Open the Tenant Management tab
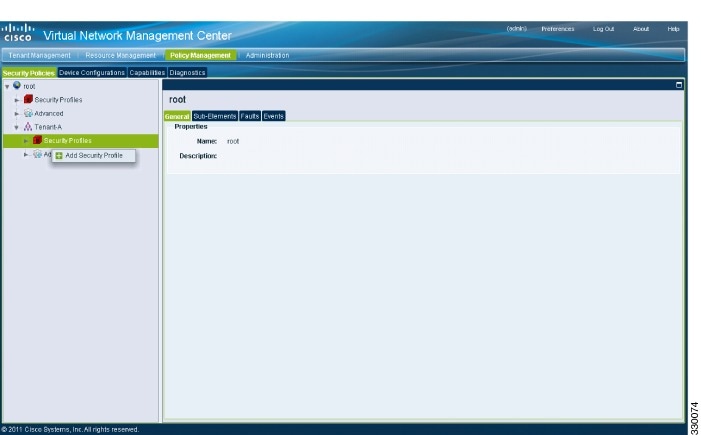 (x=39, y=55)
